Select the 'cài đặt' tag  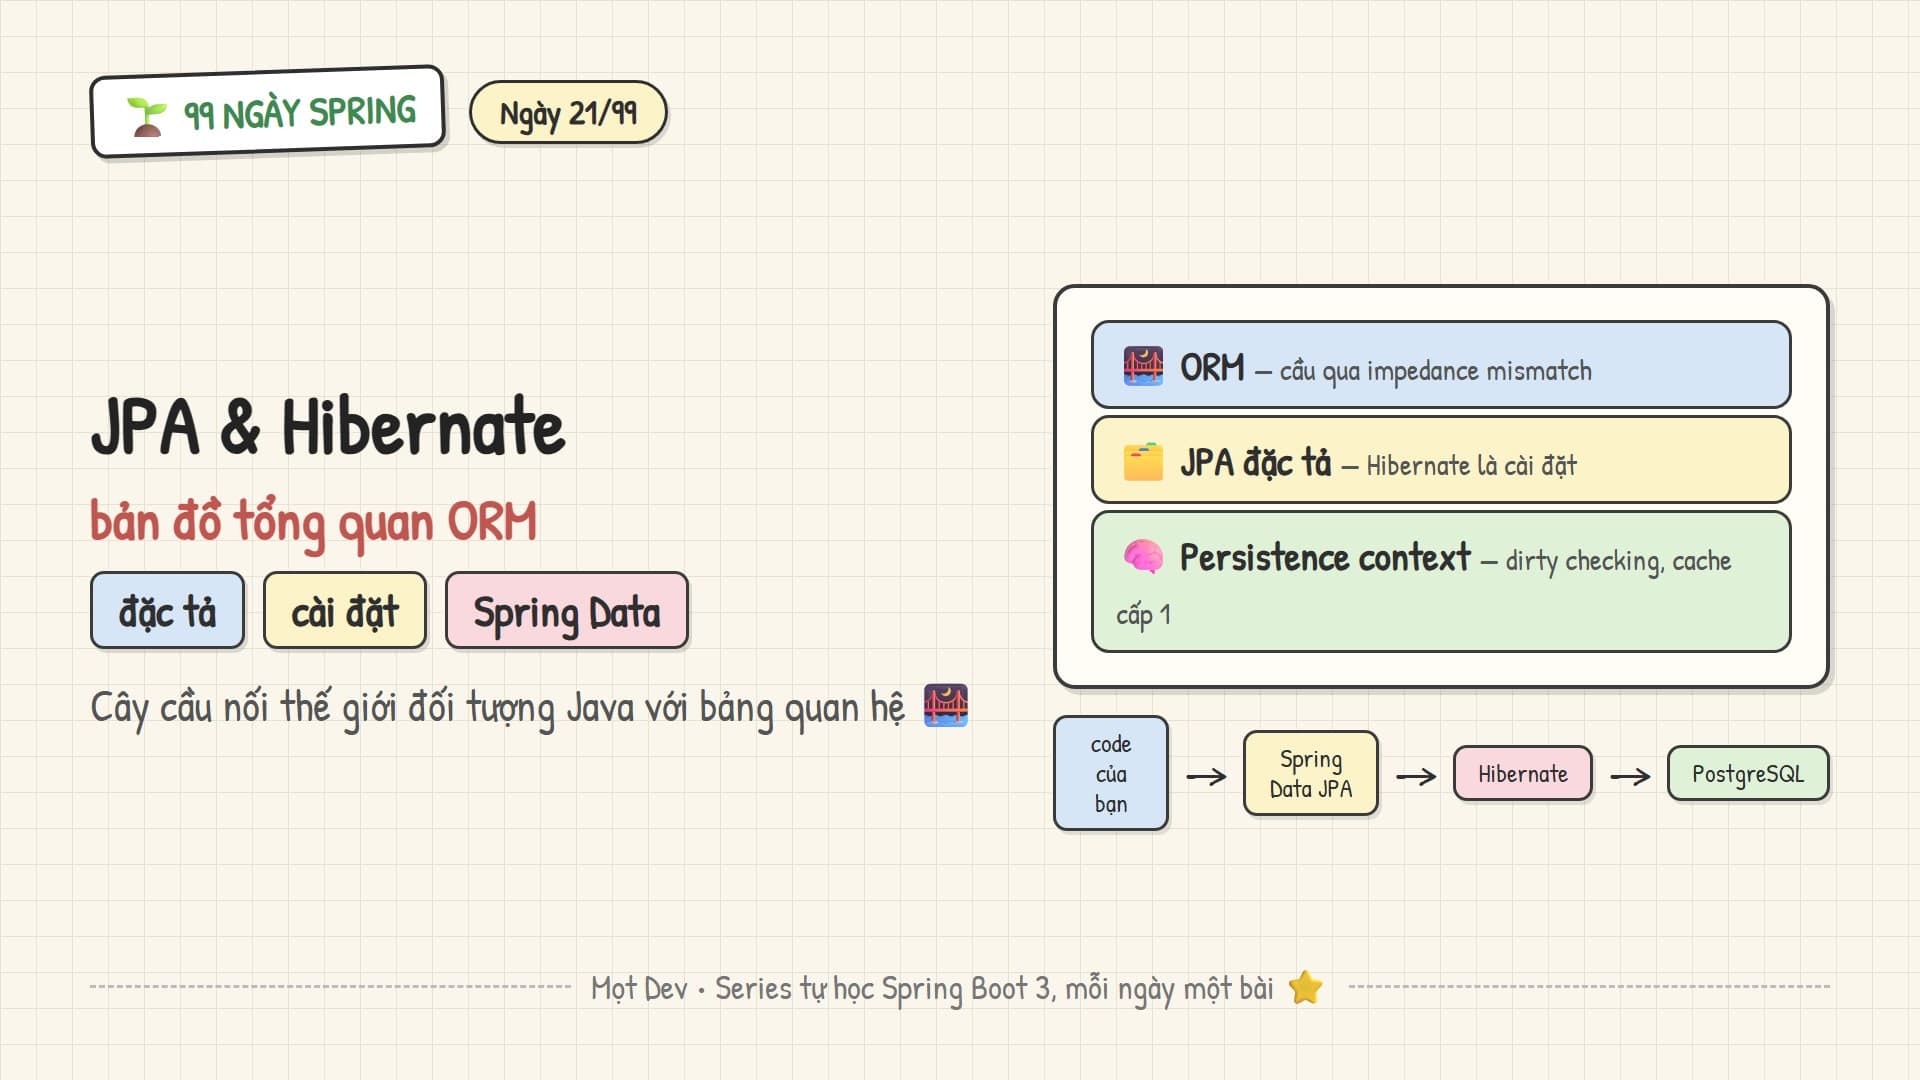pyautogui.click(x=345, y=611)
